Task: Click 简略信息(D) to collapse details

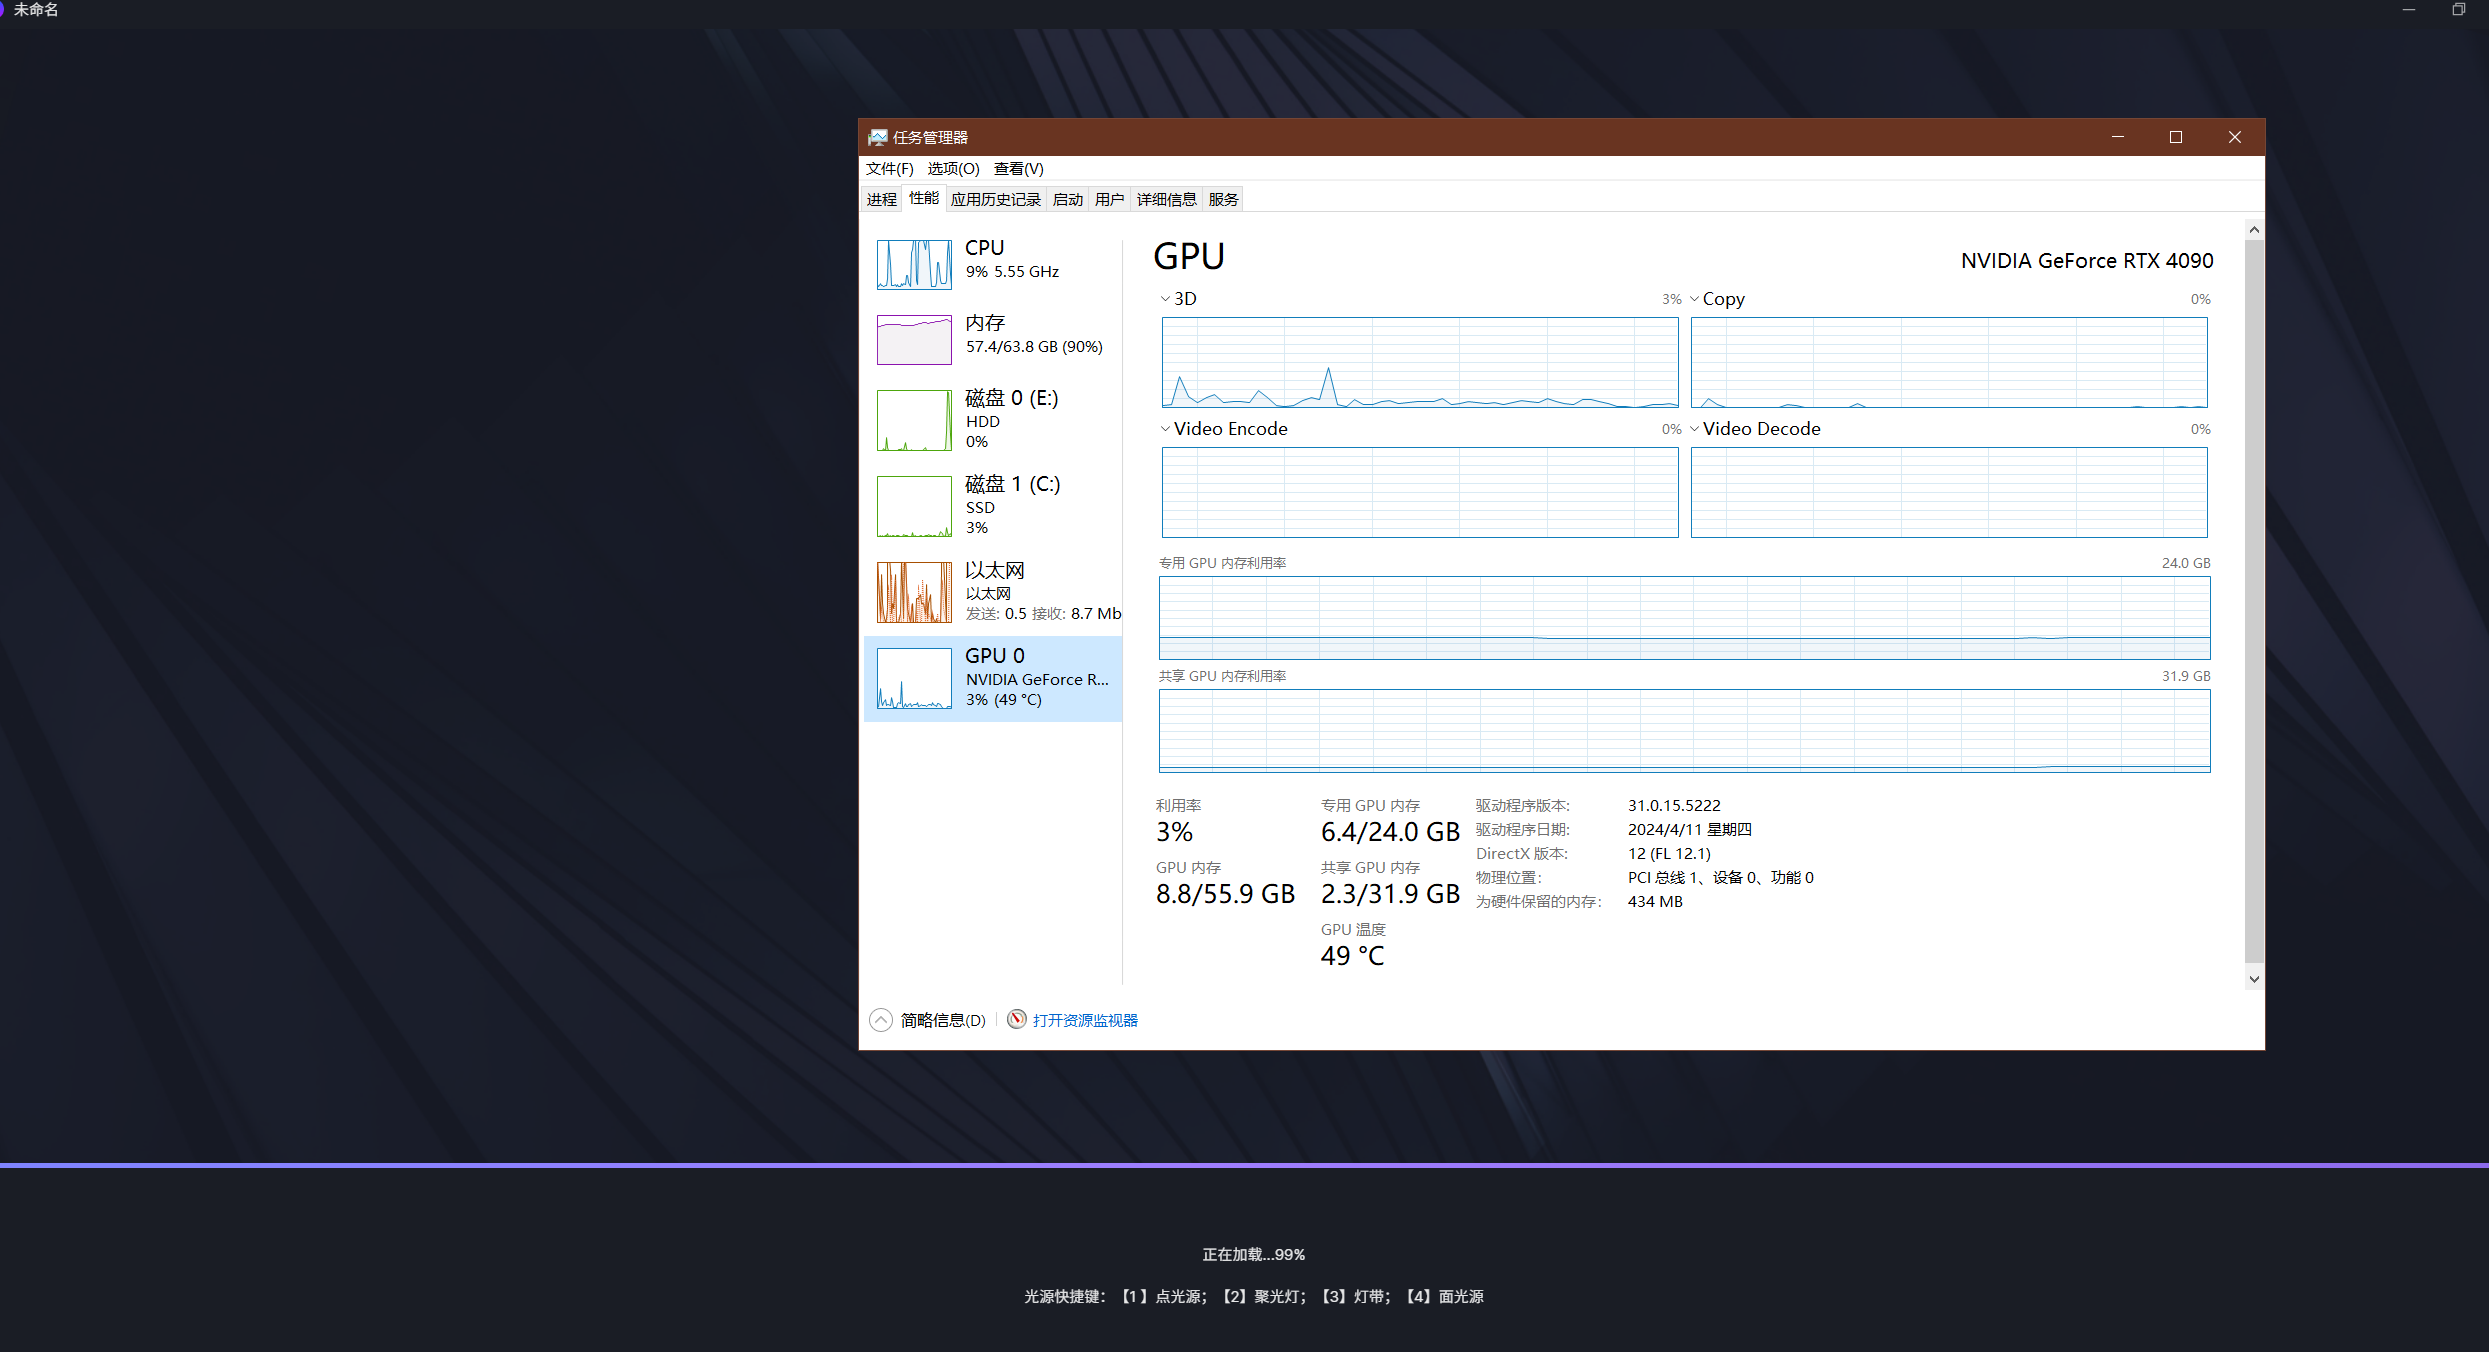Action: [942, 1020]
